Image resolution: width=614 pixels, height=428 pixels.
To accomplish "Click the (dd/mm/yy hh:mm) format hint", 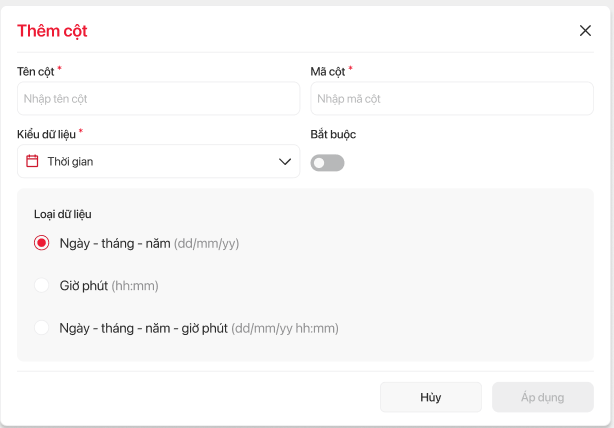I will coord(285,328).
